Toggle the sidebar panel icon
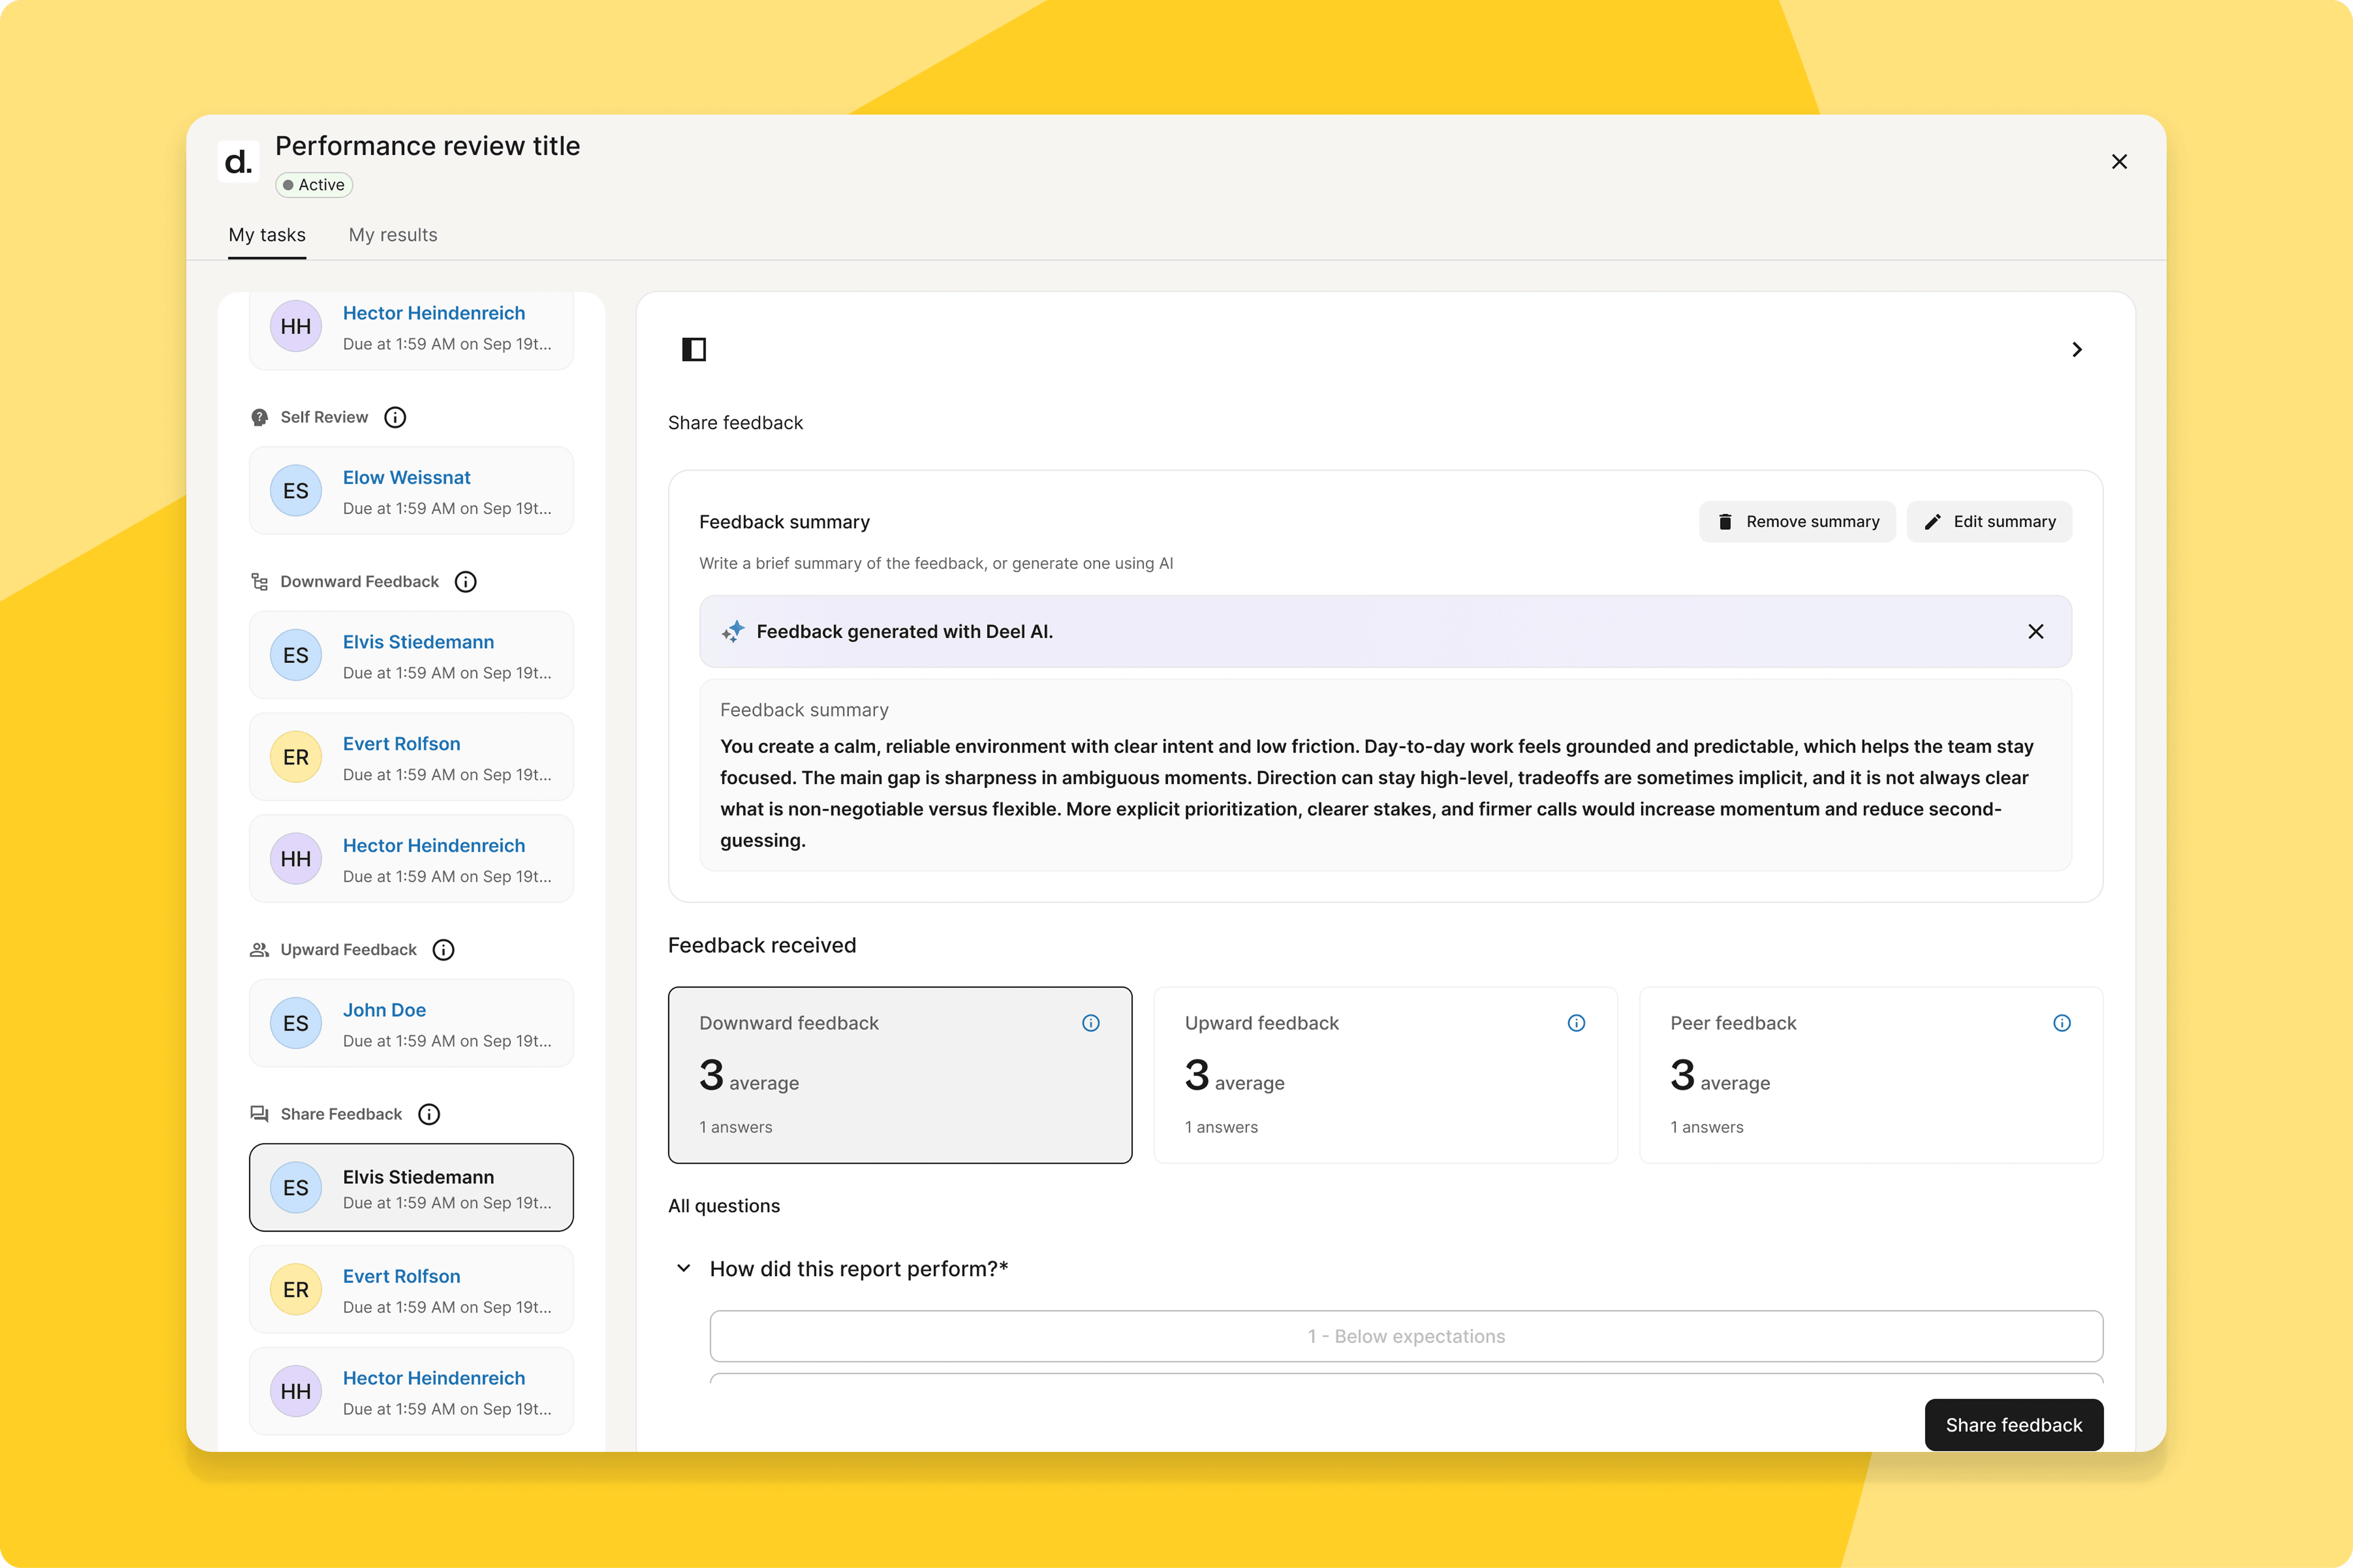 pyautogui.click(x=694, y=349)
